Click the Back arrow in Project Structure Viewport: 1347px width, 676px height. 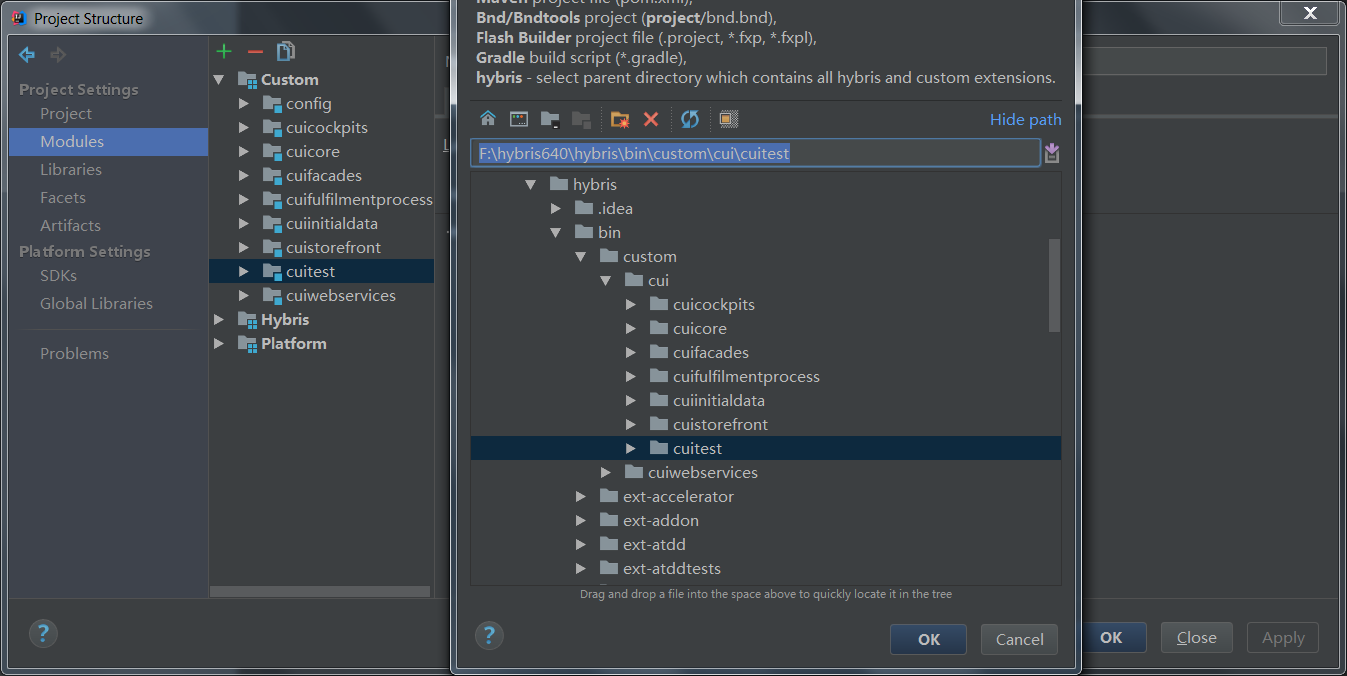coord(27,54)
